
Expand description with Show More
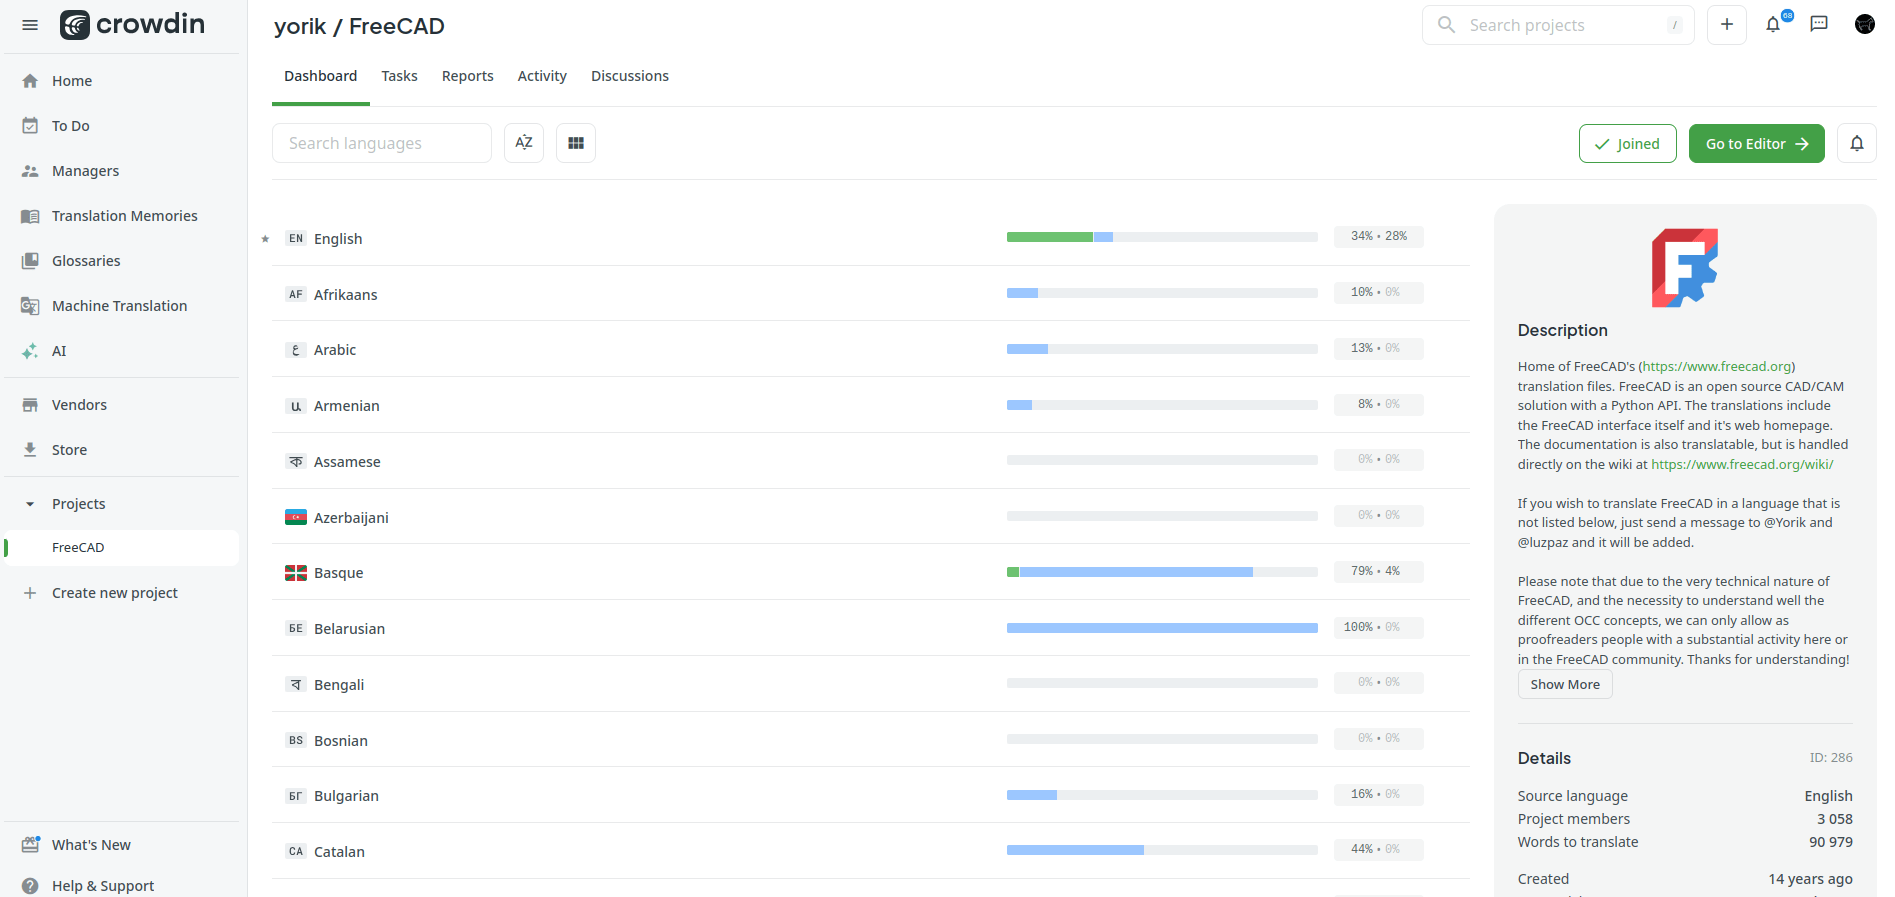pyautogui.click(x=1564, y=685)
